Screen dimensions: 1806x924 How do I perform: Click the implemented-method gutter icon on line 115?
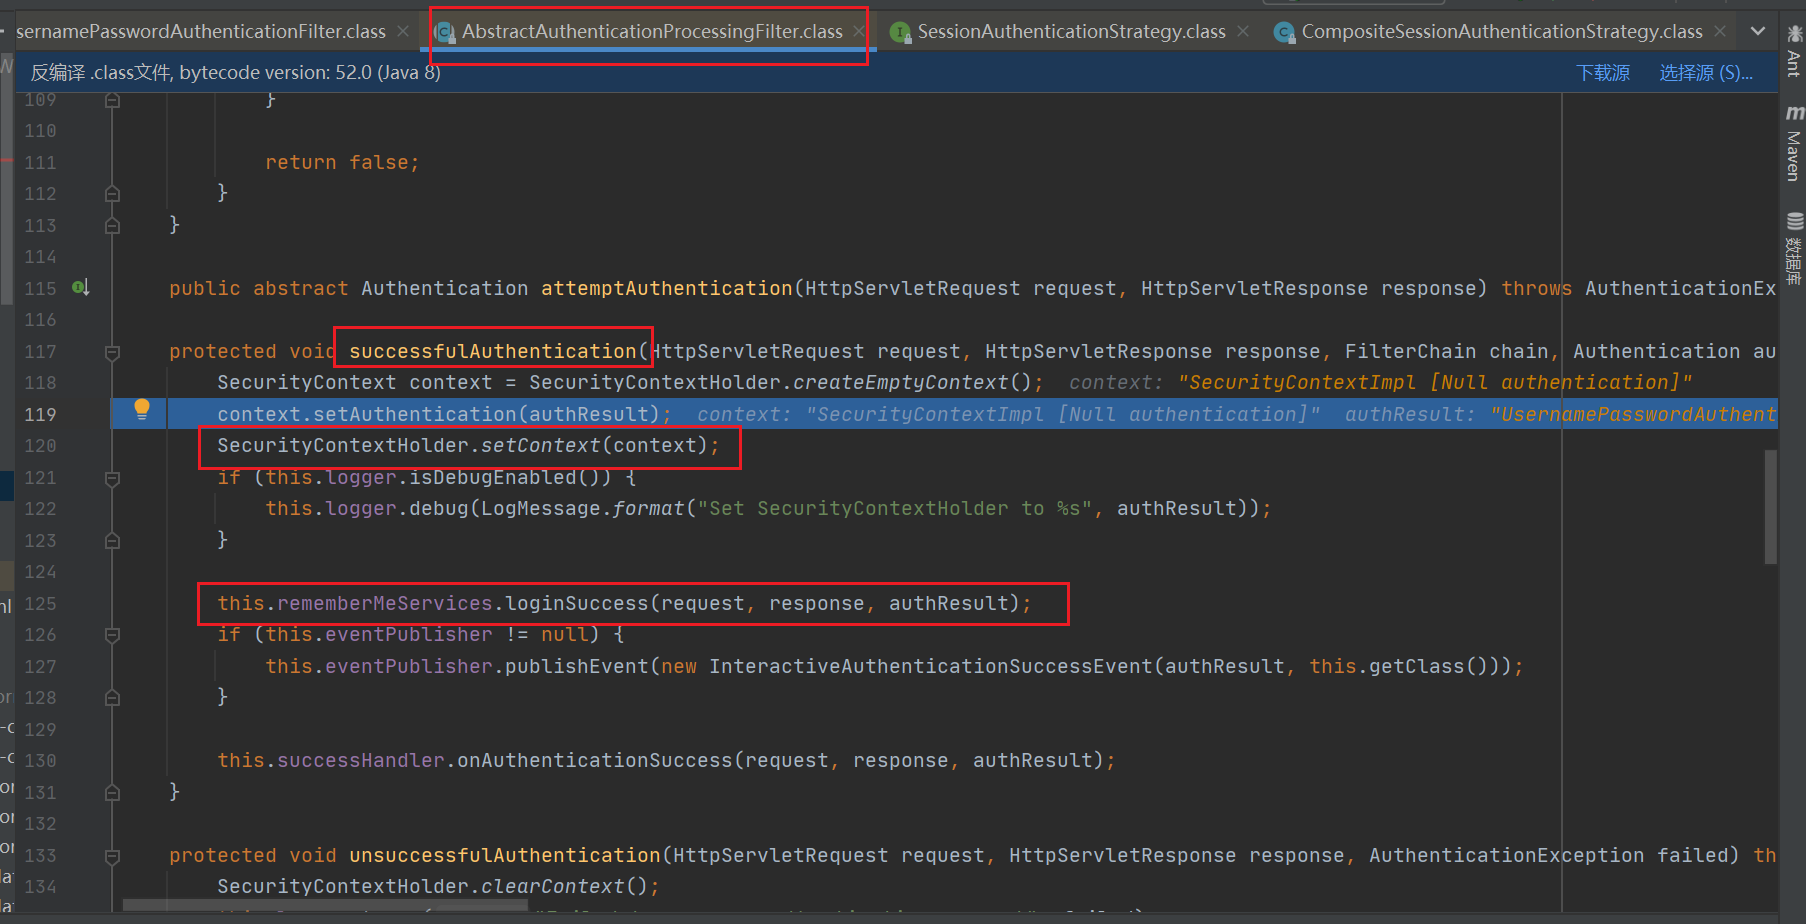click(81, 288)
